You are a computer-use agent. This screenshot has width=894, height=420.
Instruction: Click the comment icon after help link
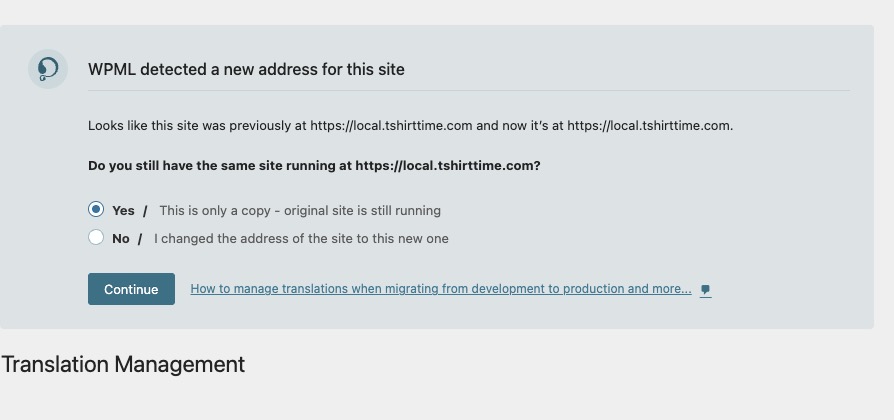click(705, 289)
